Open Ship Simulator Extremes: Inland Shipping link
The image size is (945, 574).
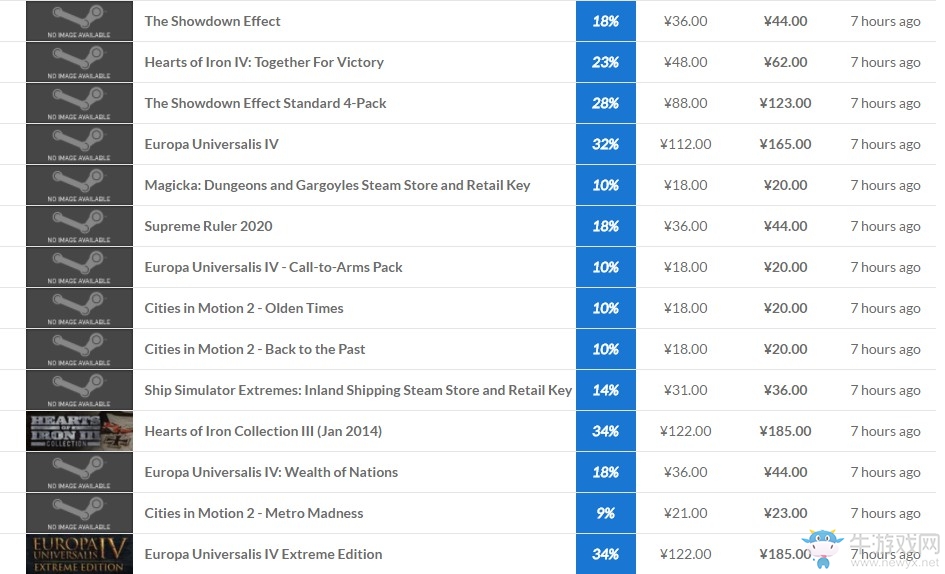click(x=358, y=390)
